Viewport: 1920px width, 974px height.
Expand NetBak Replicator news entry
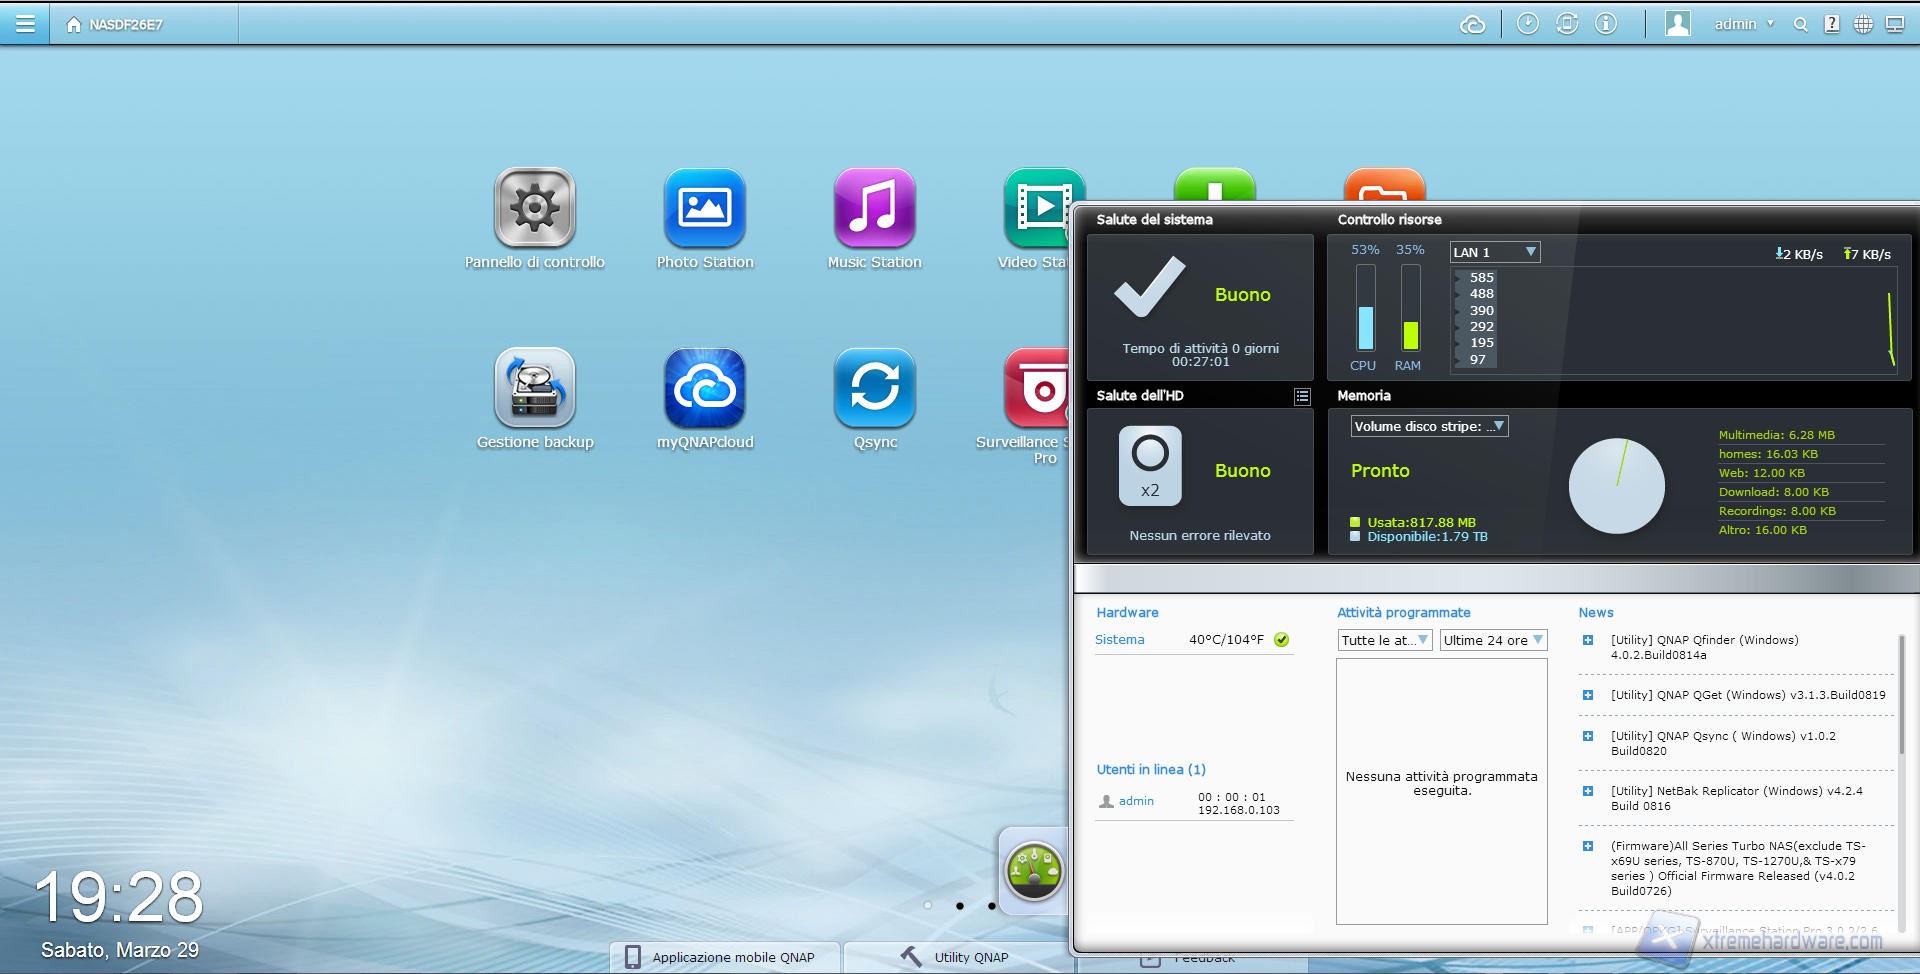(1587, 791)
